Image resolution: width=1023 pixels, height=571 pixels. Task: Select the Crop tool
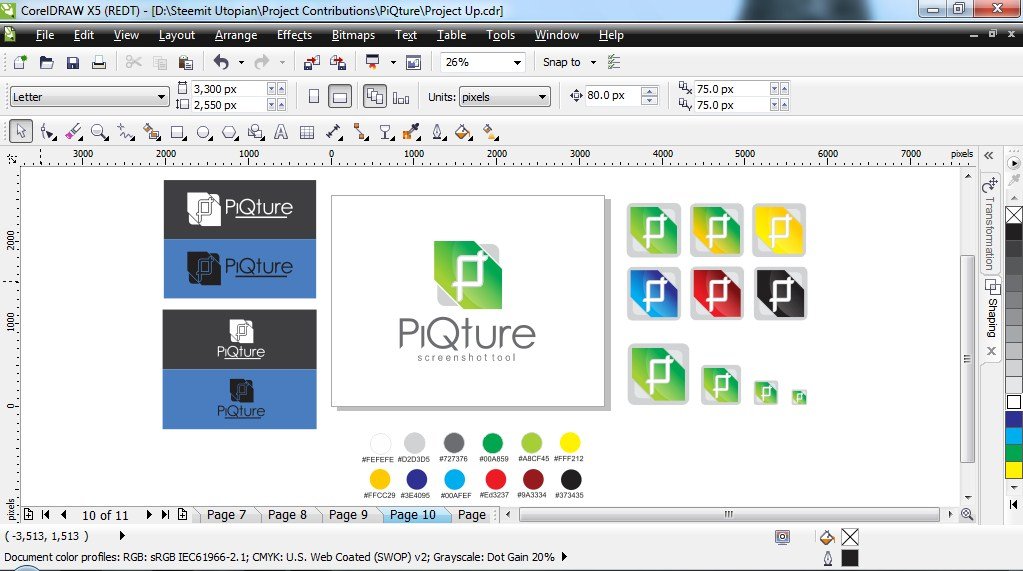pyautogui.click(x=74, y=132)
